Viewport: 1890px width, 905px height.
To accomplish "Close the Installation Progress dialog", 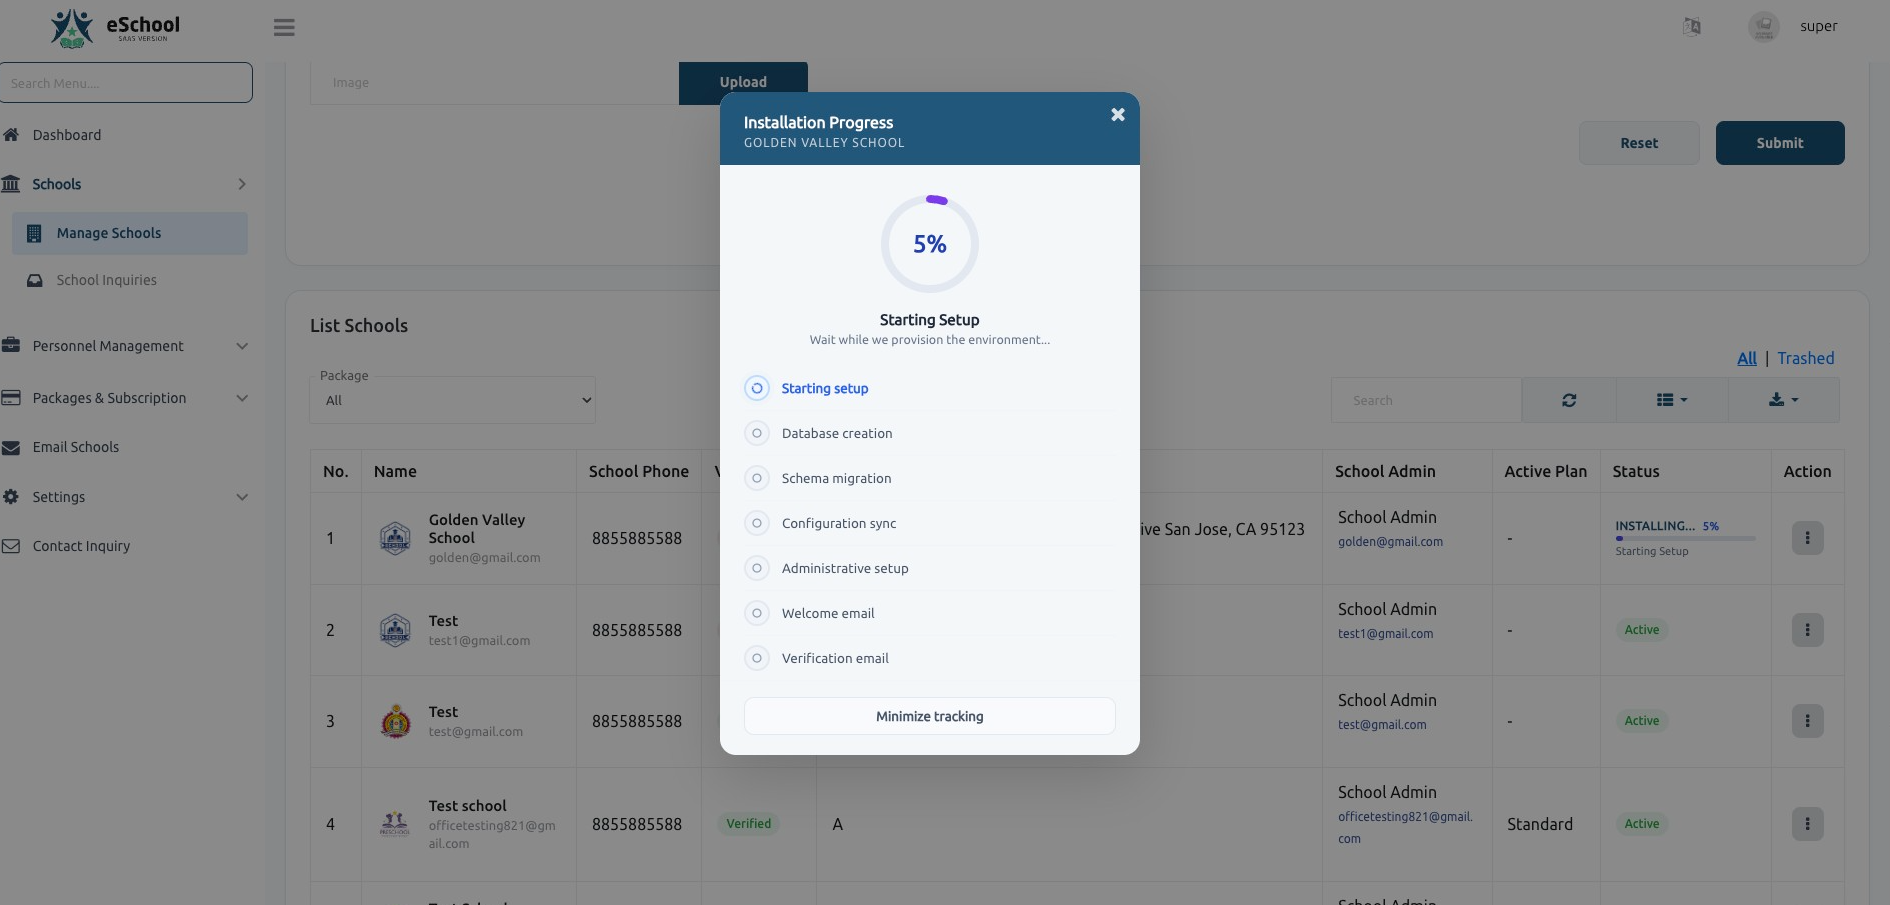I will tap(1118, 115).
